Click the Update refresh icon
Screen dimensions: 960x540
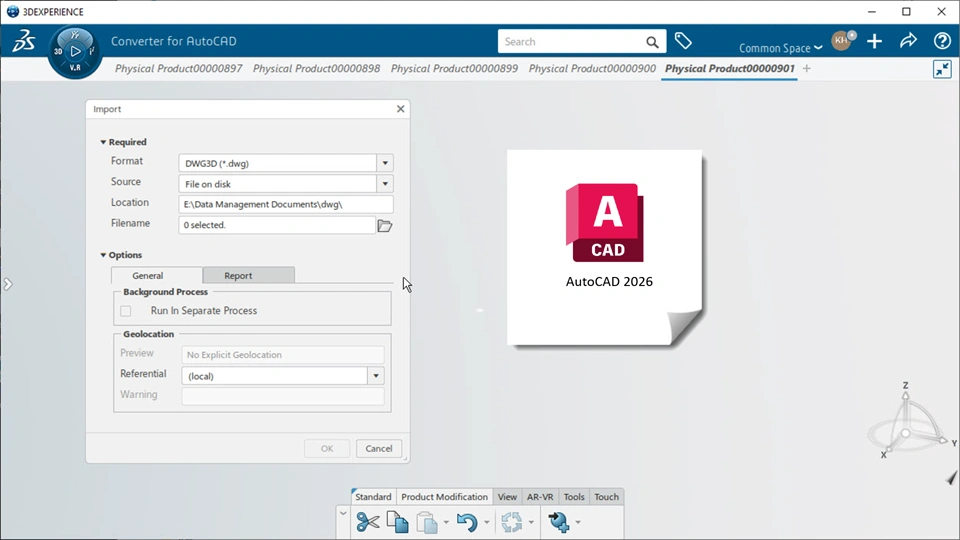pyautogui.click(x=512, y=522)
